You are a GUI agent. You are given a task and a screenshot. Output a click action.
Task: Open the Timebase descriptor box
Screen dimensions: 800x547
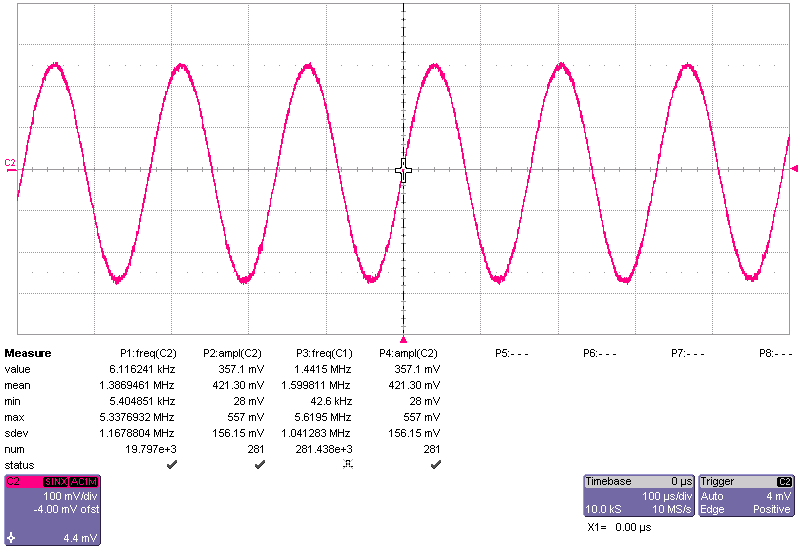639,495
